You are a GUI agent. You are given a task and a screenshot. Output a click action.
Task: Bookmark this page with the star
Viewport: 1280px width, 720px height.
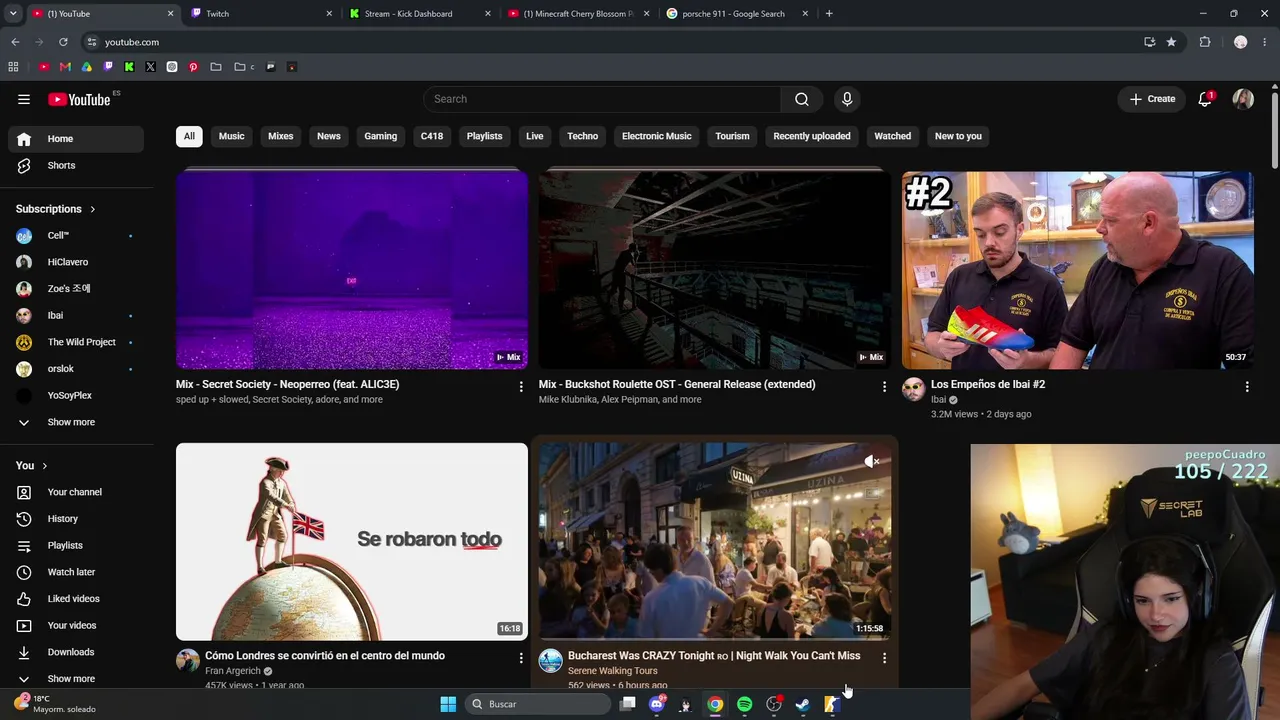1171,42
